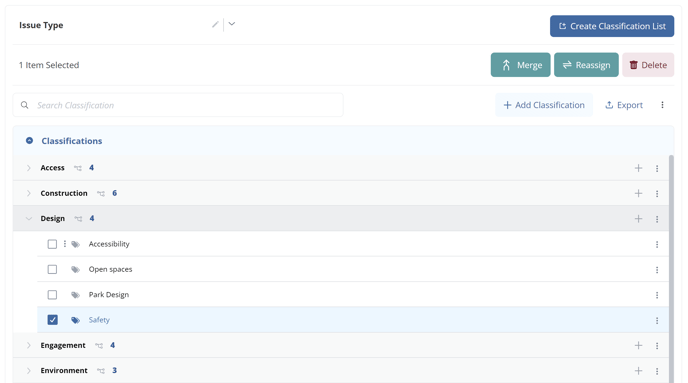Check the Park Design checkbox

click(x=52, y=295)
